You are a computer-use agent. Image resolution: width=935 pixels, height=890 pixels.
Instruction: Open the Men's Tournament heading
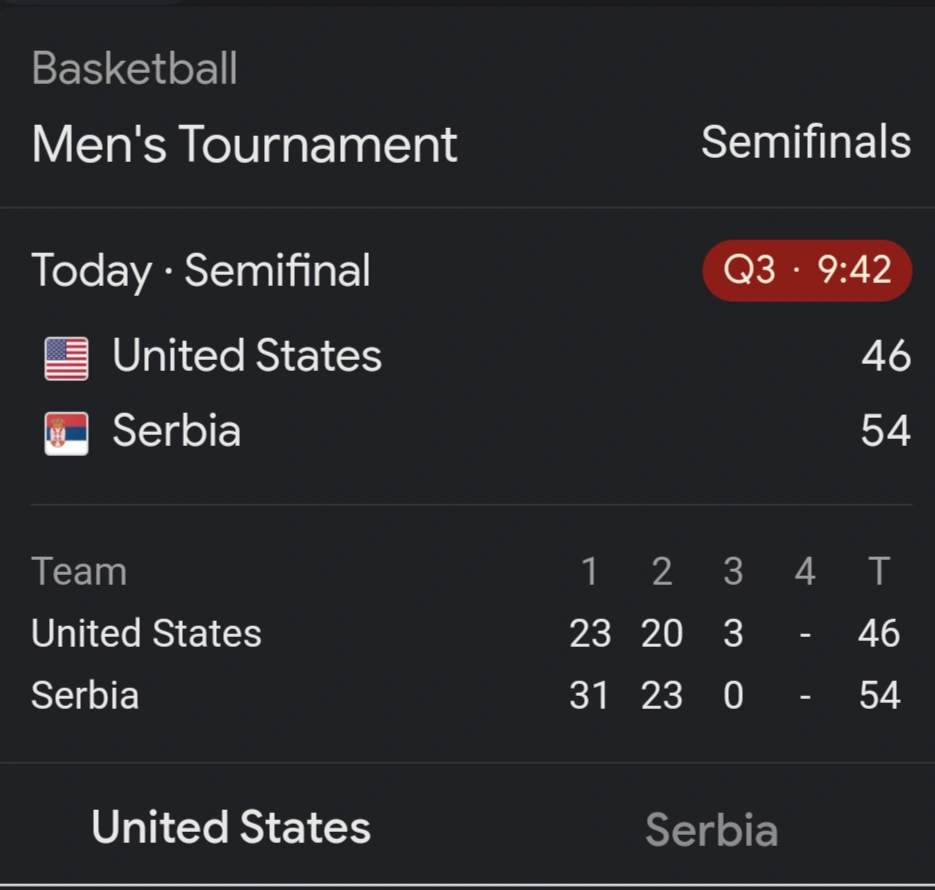[244, 144]
